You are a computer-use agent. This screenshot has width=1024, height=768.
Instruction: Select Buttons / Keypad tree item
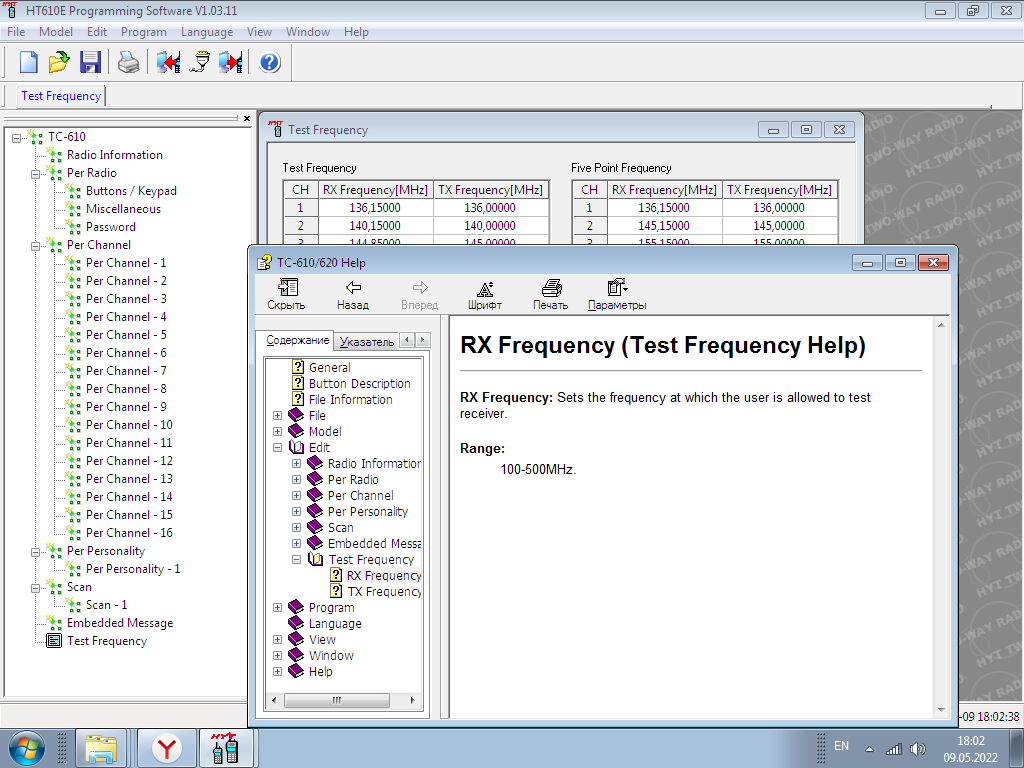[x=131, y=191]
